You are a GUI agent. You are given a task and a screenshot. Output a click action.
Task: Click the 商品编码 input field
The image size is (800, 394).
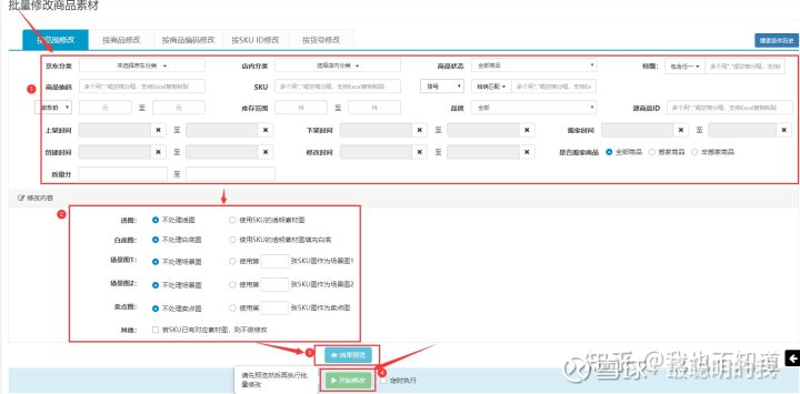pyautogui.click(x=142, y=86)
